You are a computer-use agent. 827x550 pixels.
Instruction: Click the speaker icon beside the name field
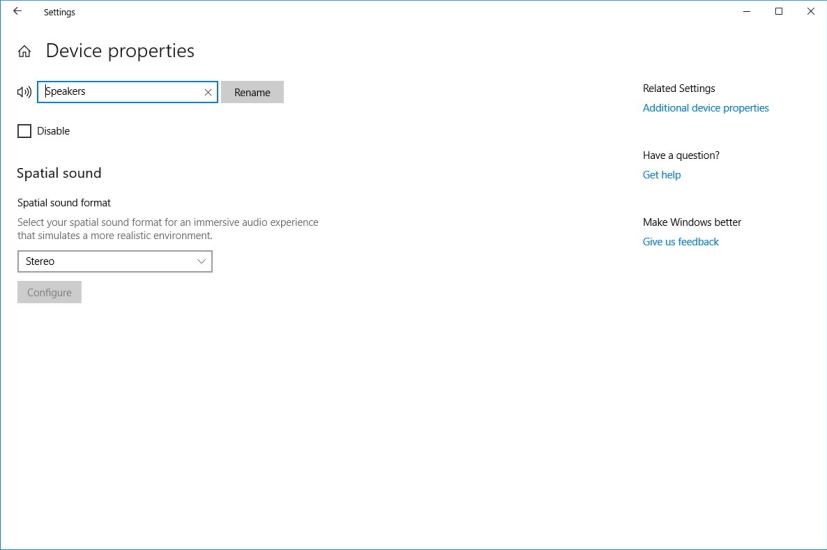[24, 92]
